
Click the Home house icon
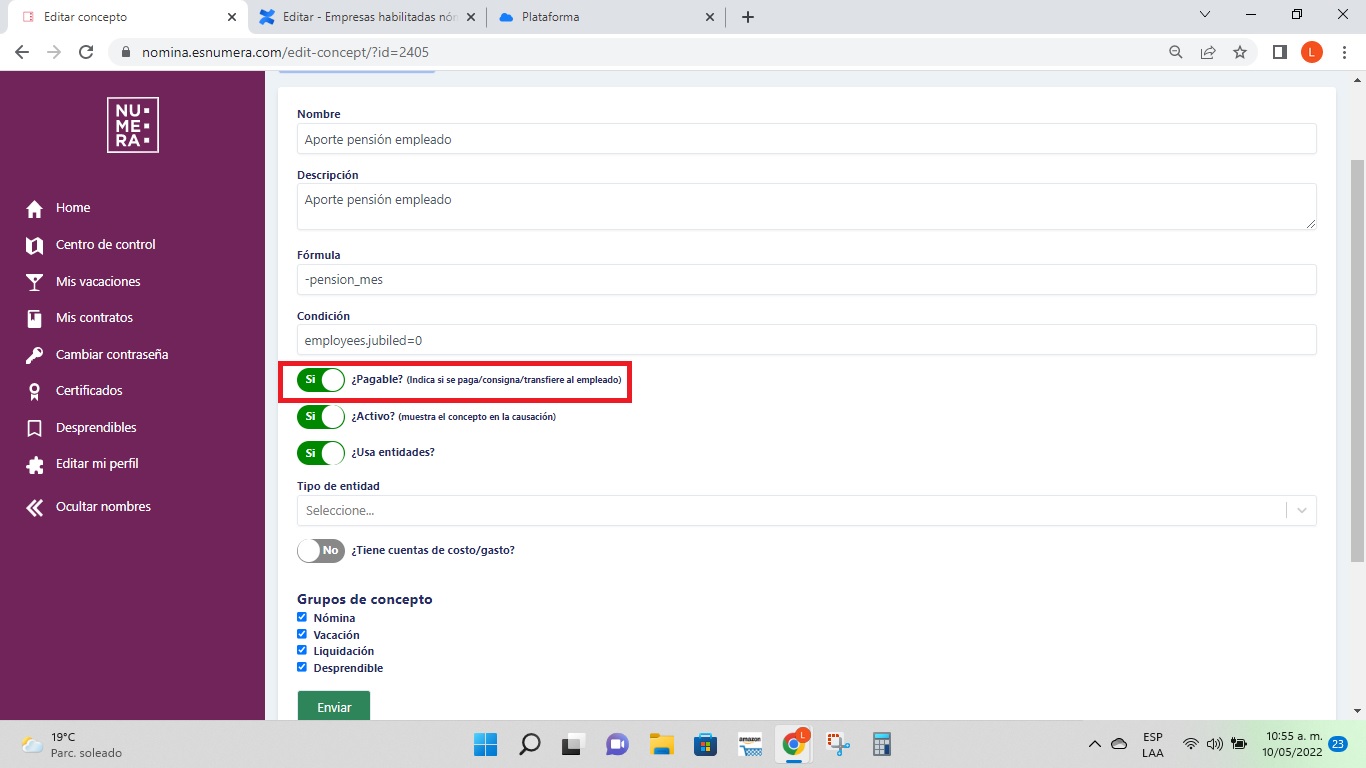(x=35, y=209)
